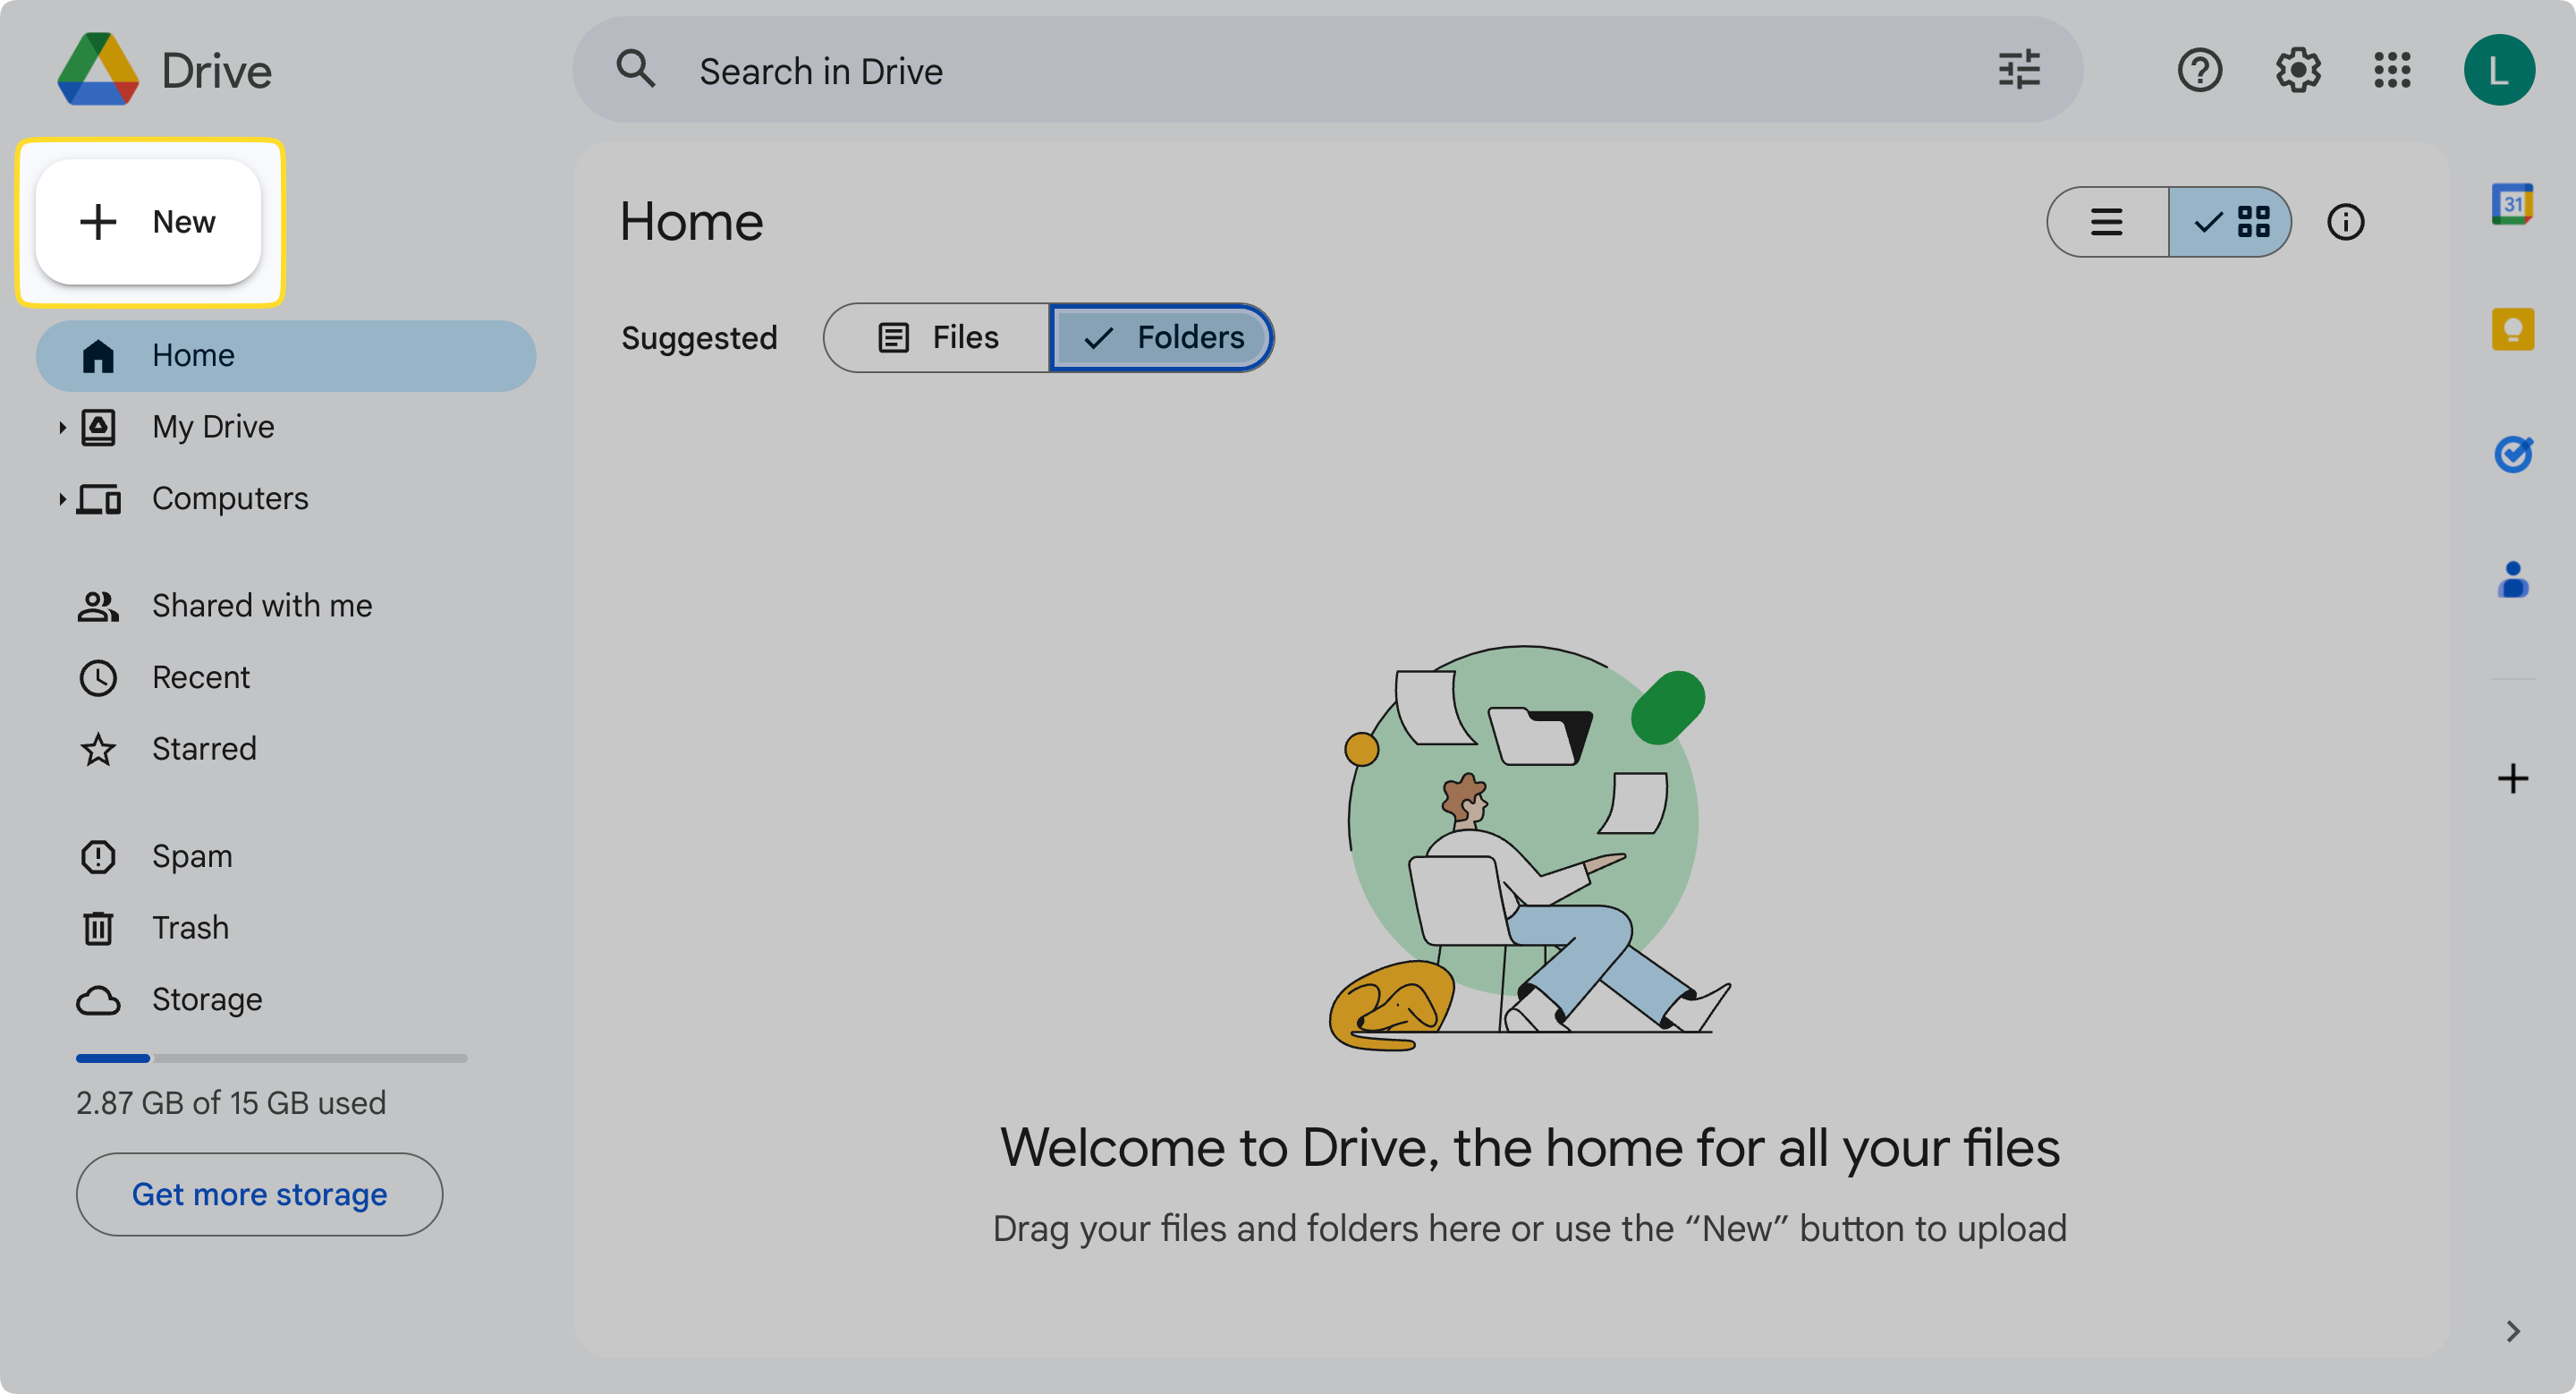Toggle the Folders suggestion filter off

(1161, 337)
